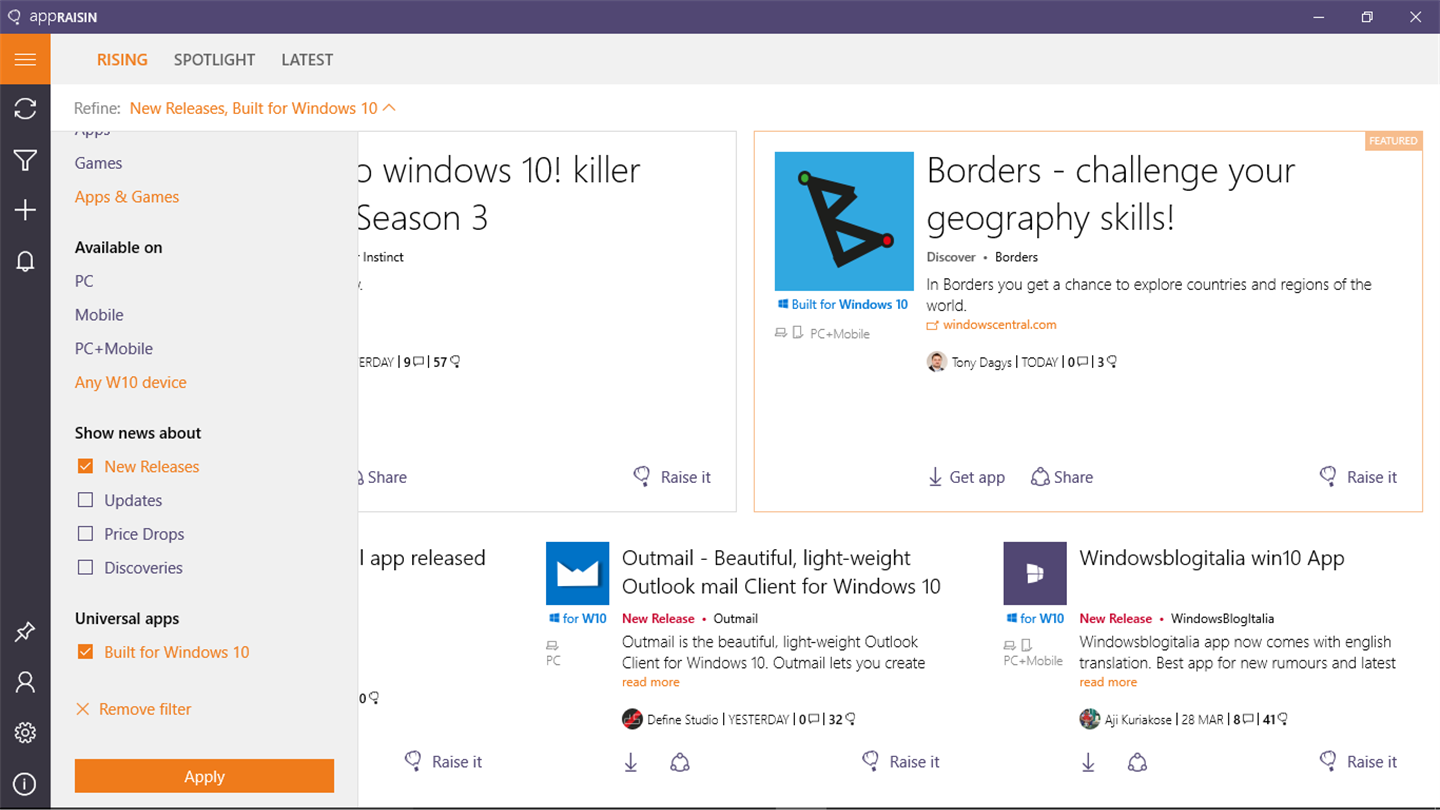The height and width of the screenshot is (810, 1440).
Task: Select PC under Available on
Action: coord(84,281)
